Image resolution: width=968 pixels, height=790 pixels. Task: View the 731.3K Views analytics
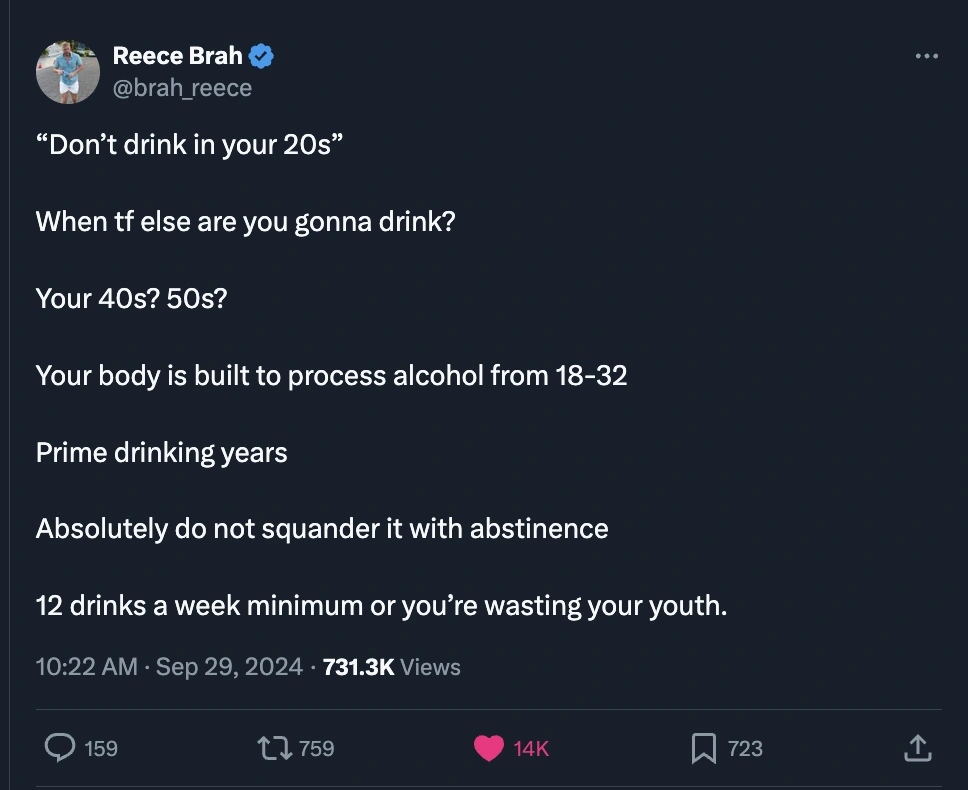(392, 667)
